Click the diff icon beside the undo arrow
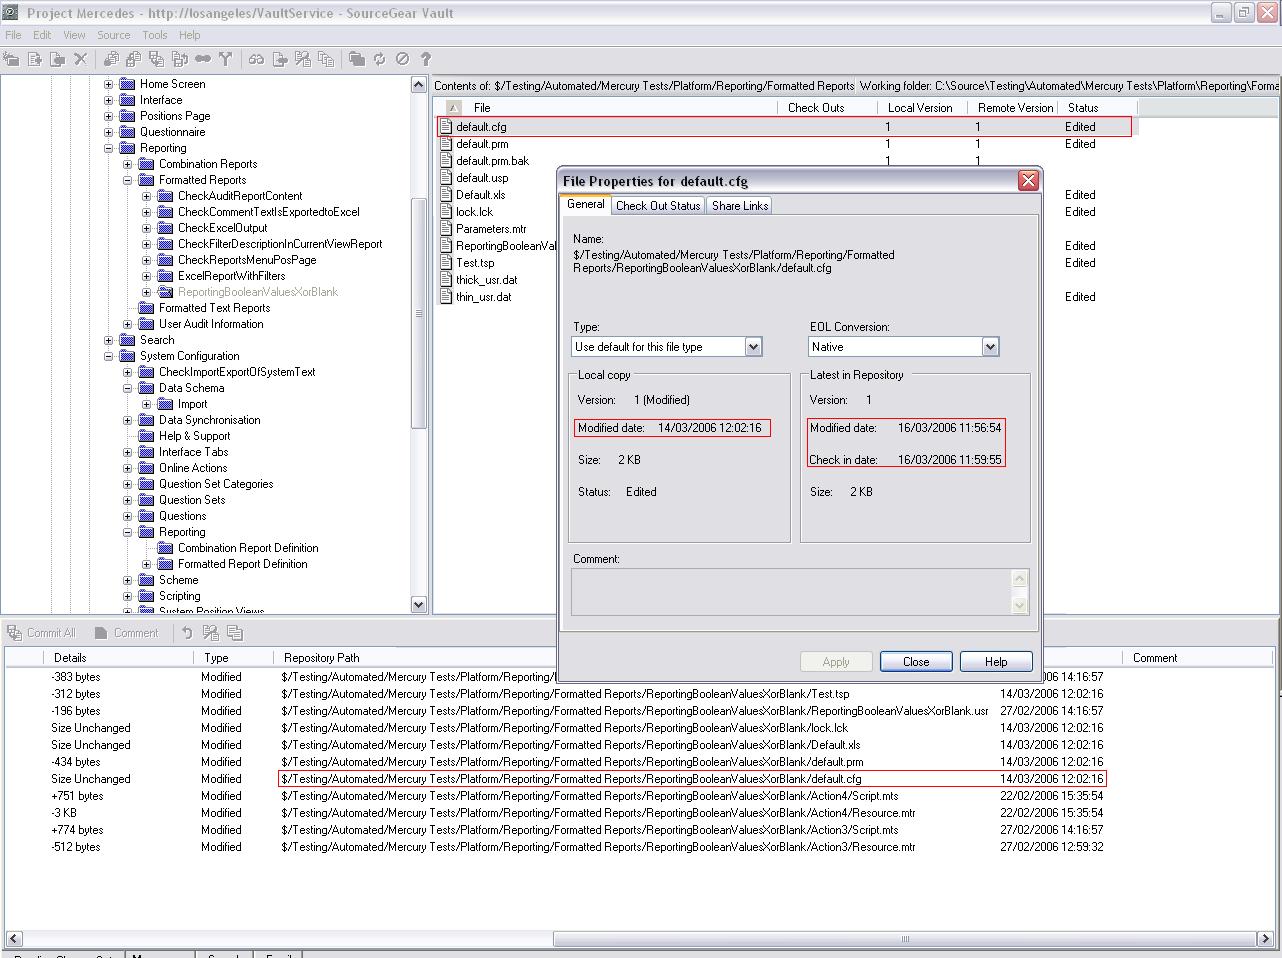 pyautogui.click(x=210, y=632)
